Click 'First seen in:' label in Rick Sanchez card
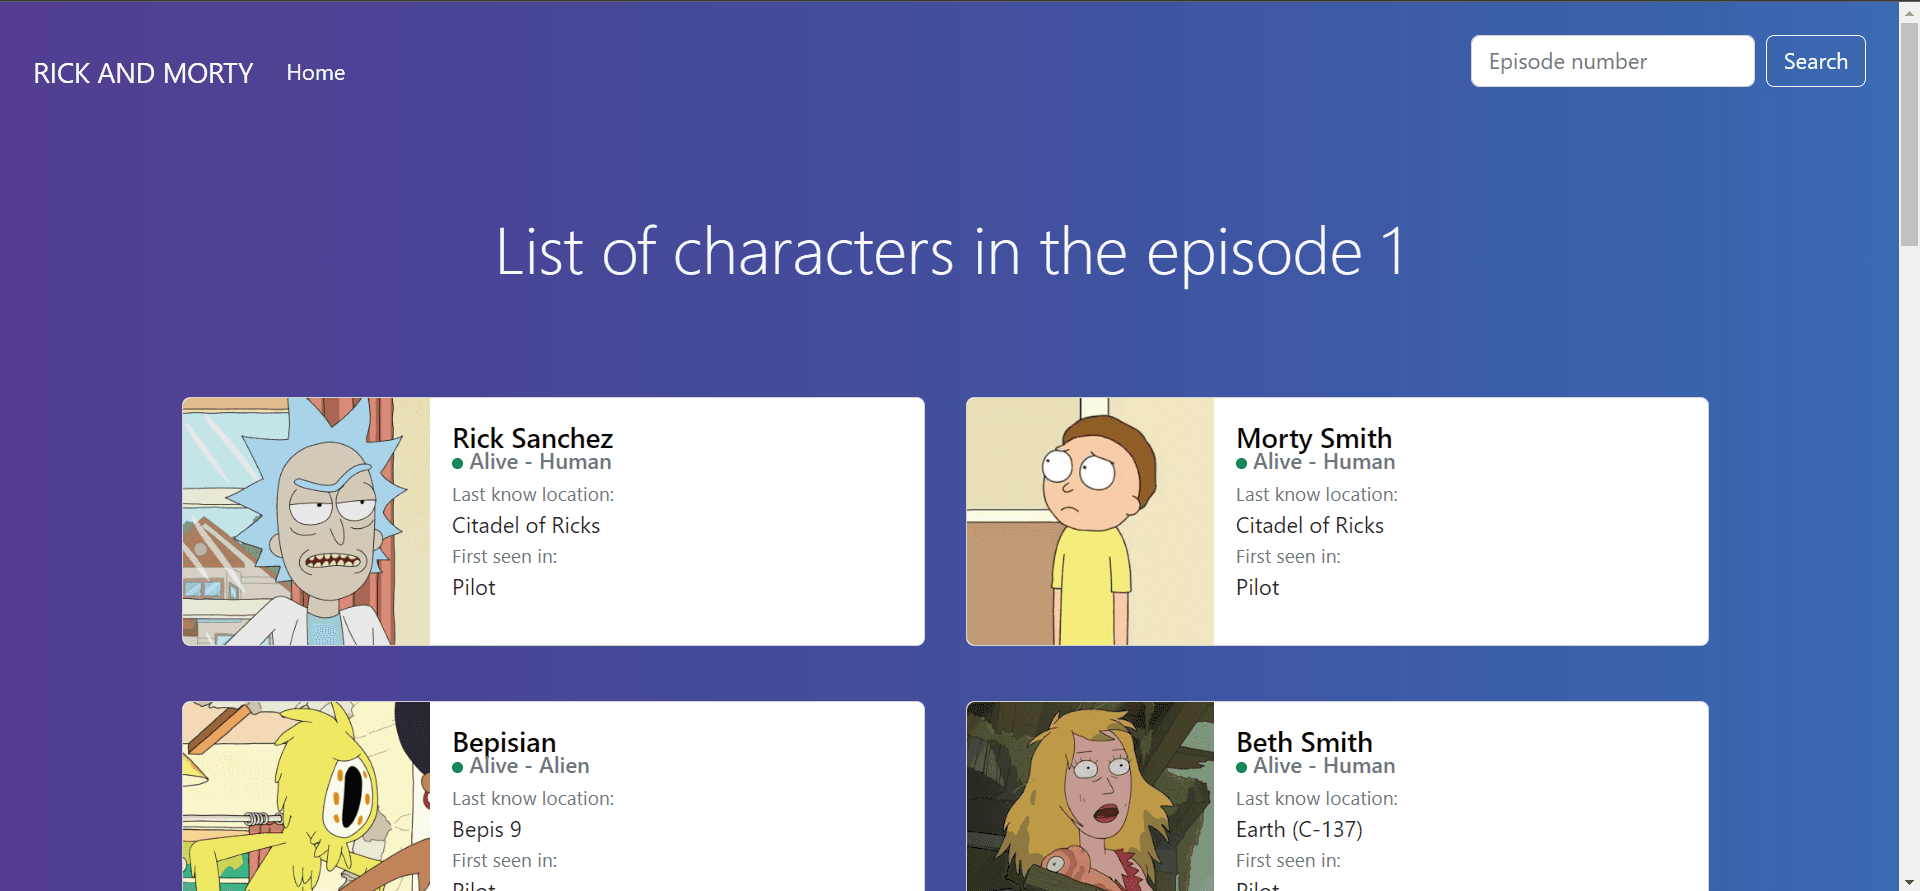The image size is (1920, 891). tap(505, 556)
